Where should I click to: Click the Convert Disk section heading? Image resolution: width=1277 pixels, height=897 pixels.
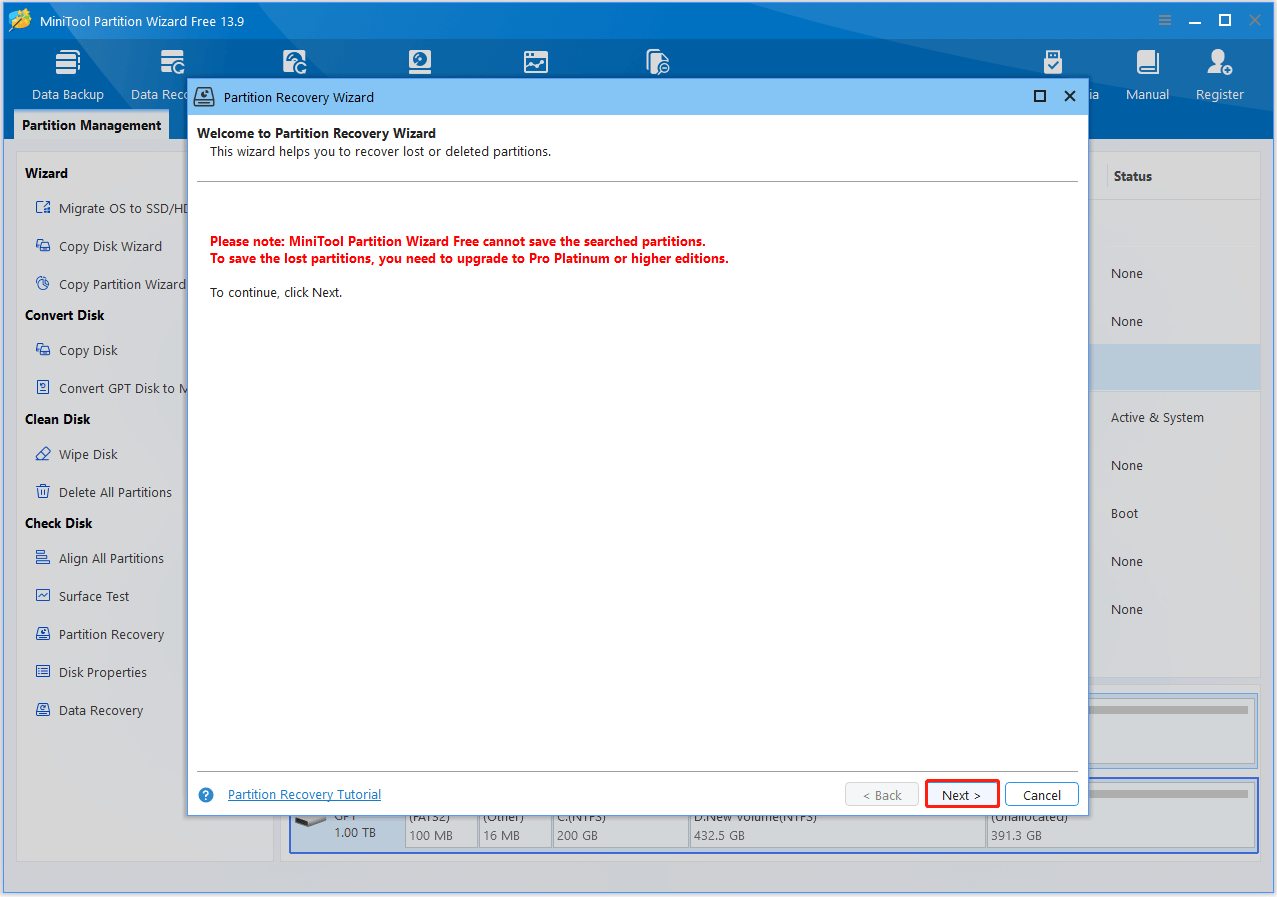[65, 315]
